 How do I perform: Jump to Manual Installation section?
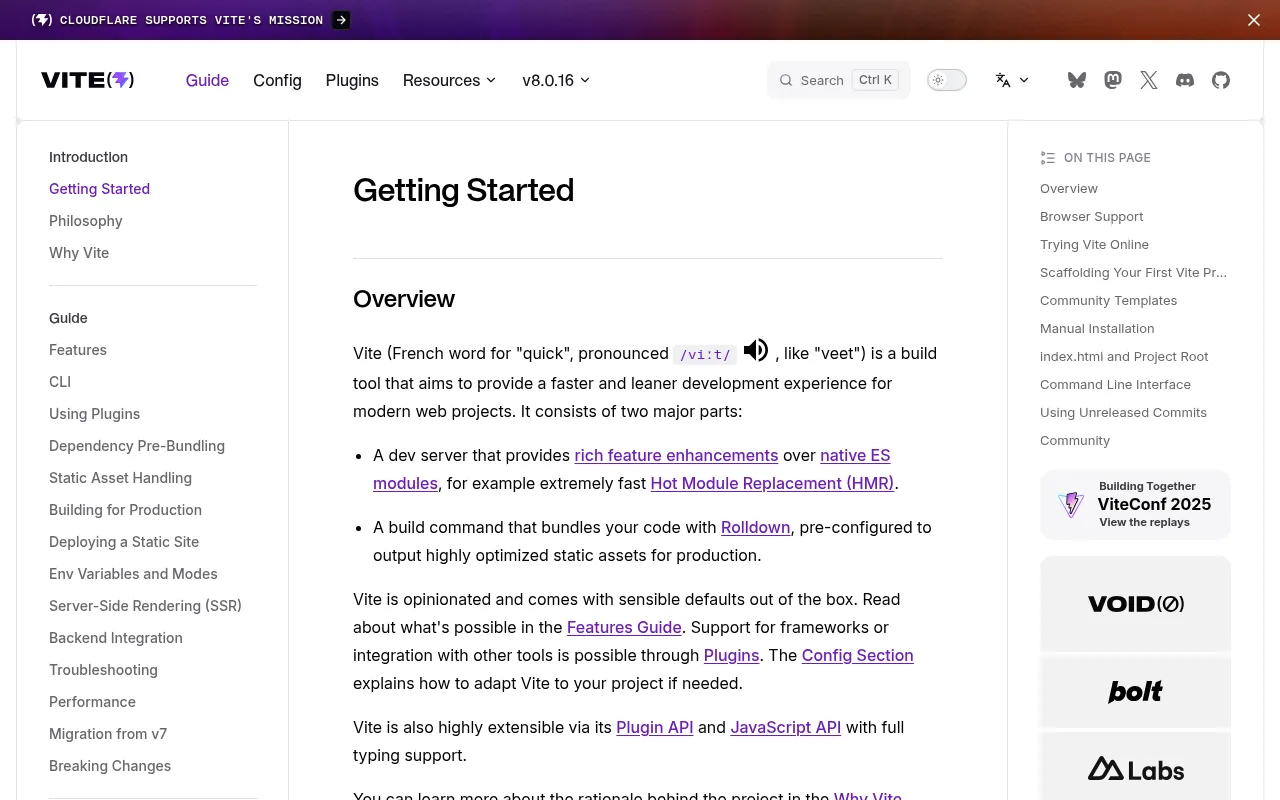click(1097, 328)
